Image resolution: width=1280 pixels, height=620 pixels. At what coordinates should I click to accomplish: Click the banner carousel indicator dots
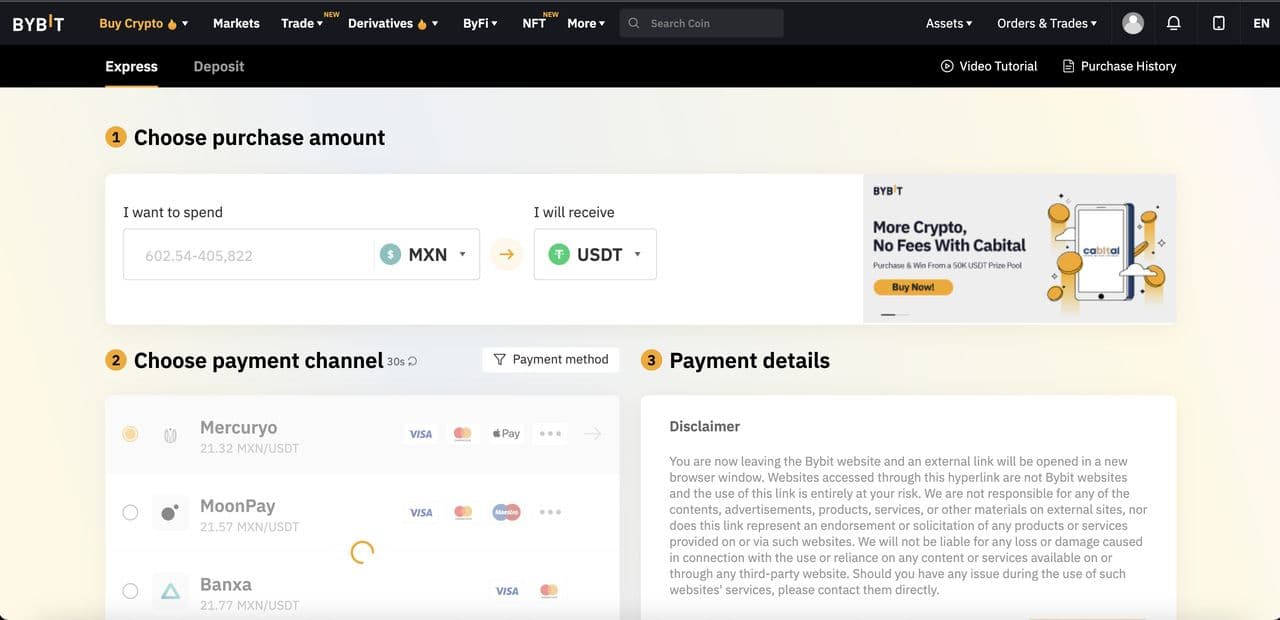[x=894, y=314]
